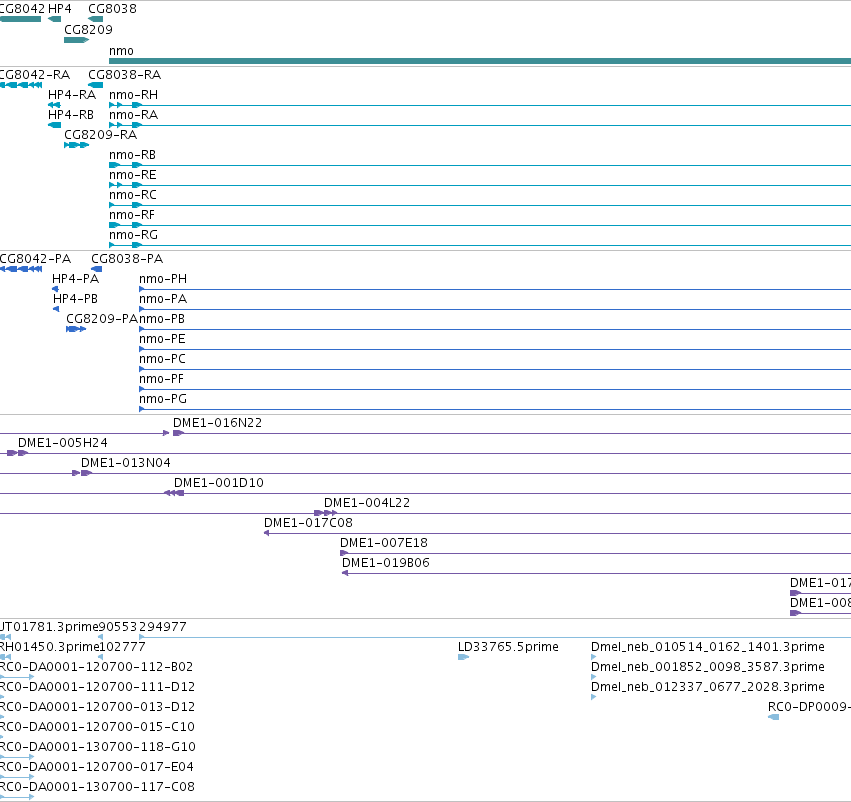The height and width of the screenshot is (802, 851).
Task: Click the HP4-RB transcript glyph
Action: point(54,125)
